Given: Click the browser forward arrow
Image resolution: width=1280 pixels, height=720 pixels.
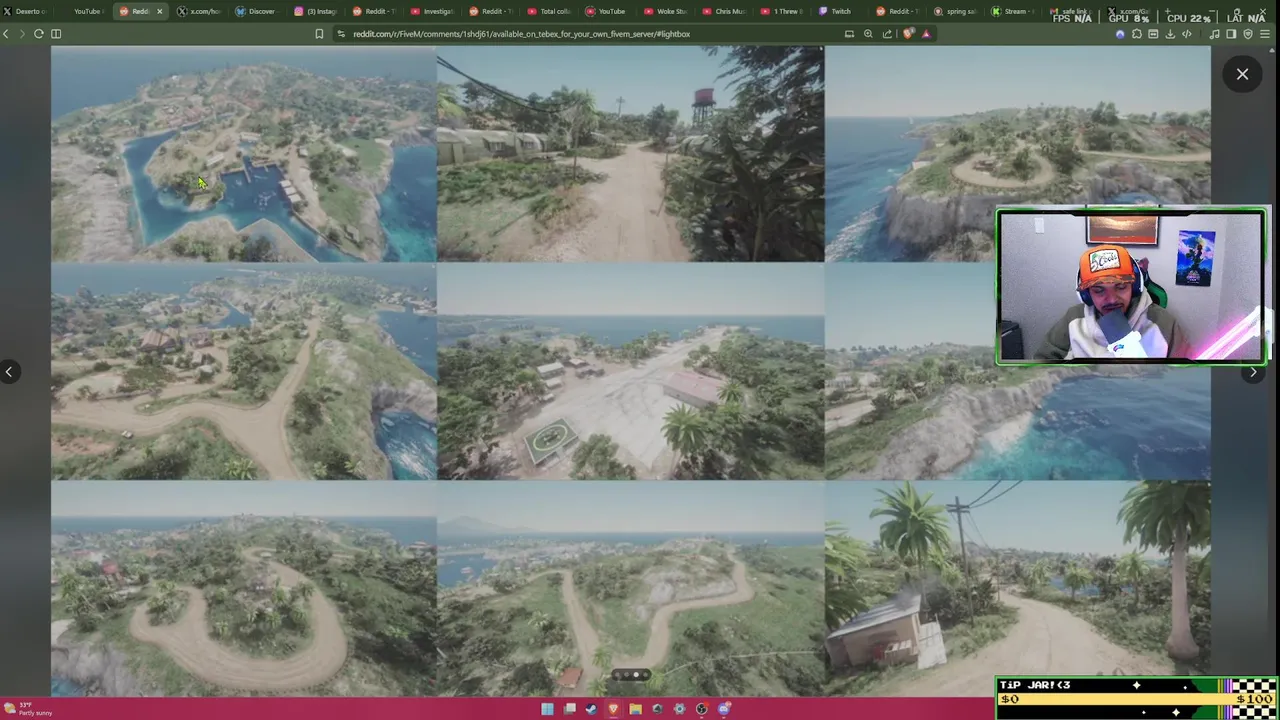Looking at the screenshot, I should click(22, 34).
